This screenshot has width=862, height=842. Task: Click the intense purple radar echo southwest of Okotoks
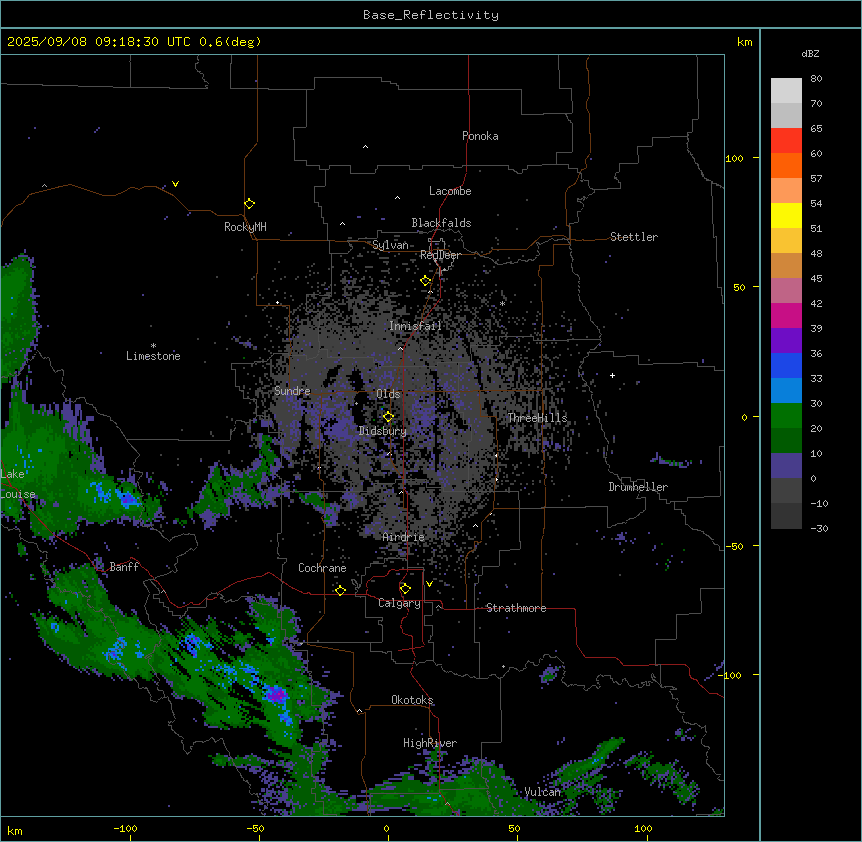tap(275, 694)
